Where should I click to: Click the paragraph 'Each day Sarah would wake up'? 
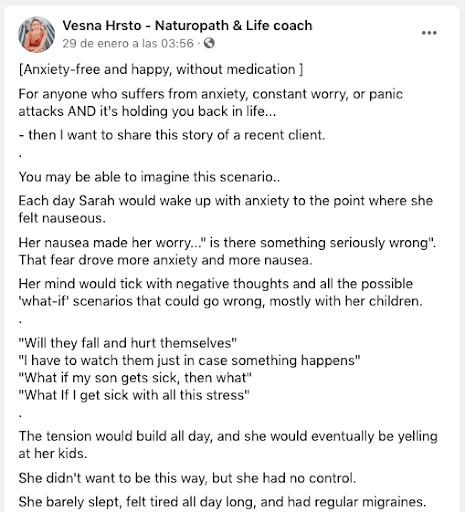(226, 209)
